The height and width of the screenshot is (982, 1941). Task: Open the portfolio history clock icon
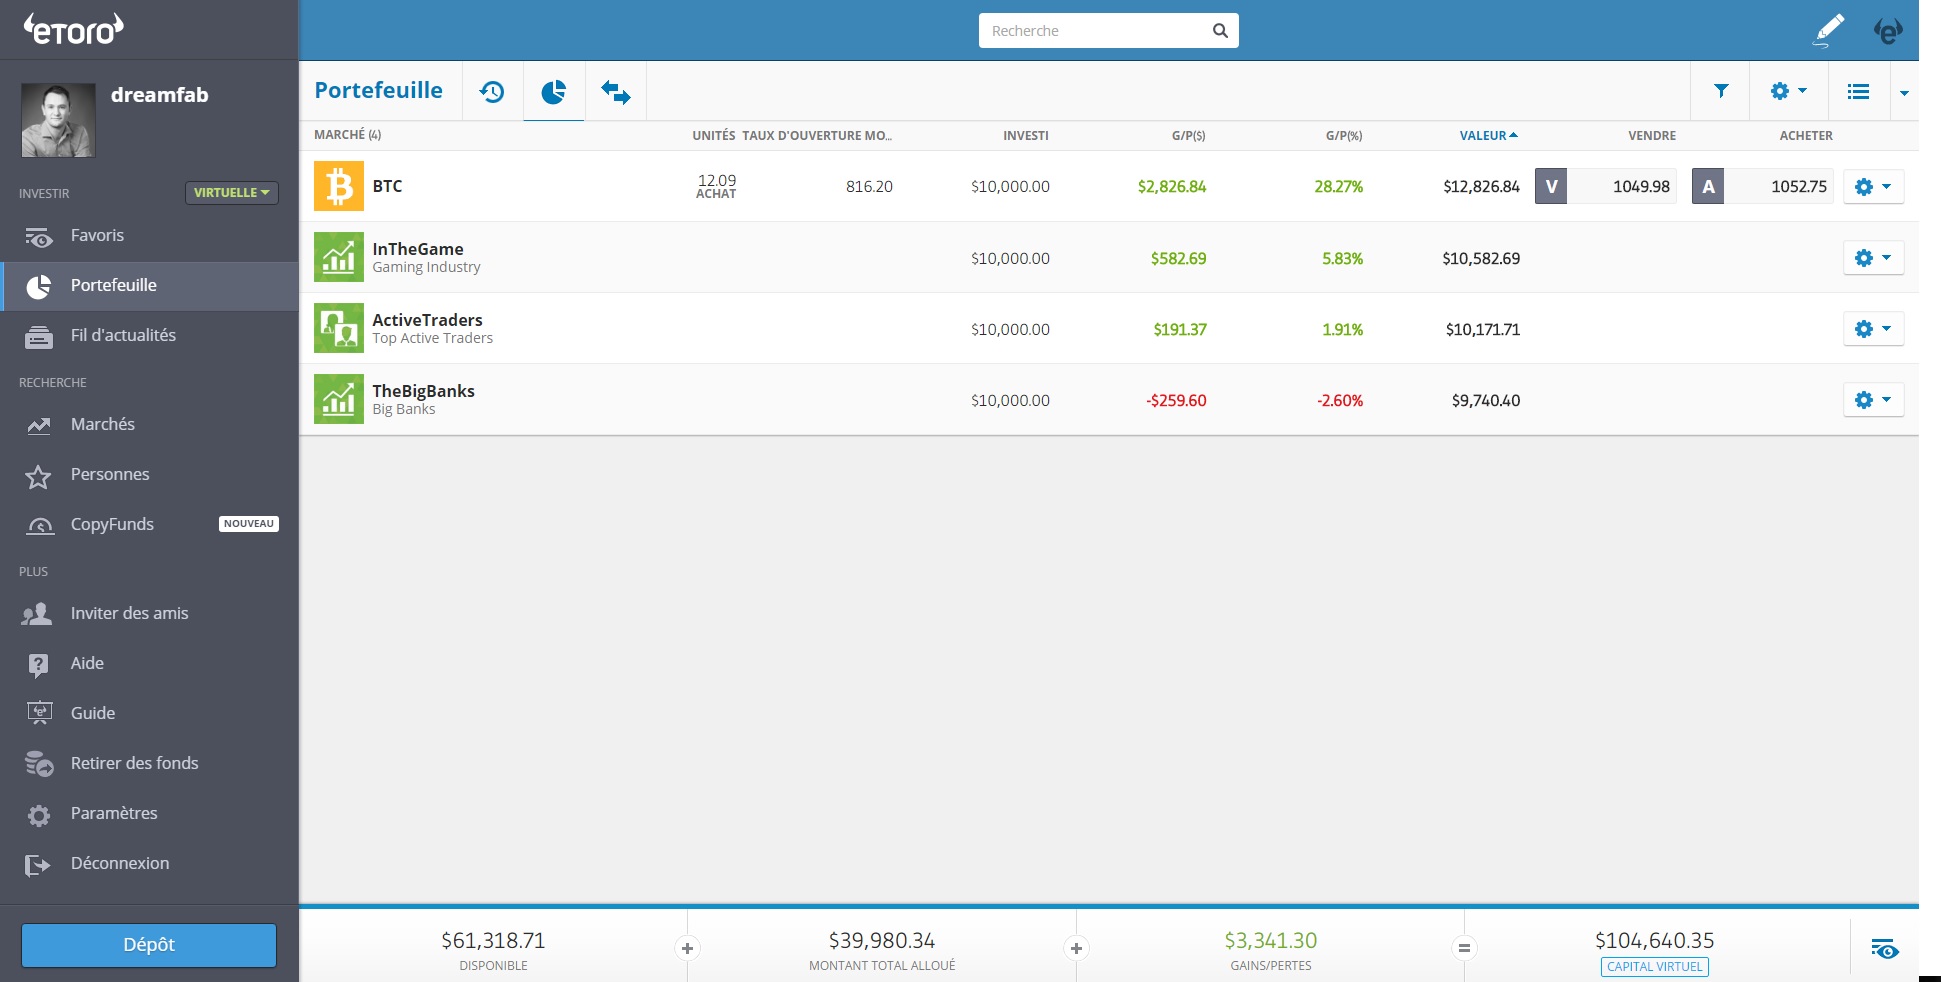pos(492,92)
